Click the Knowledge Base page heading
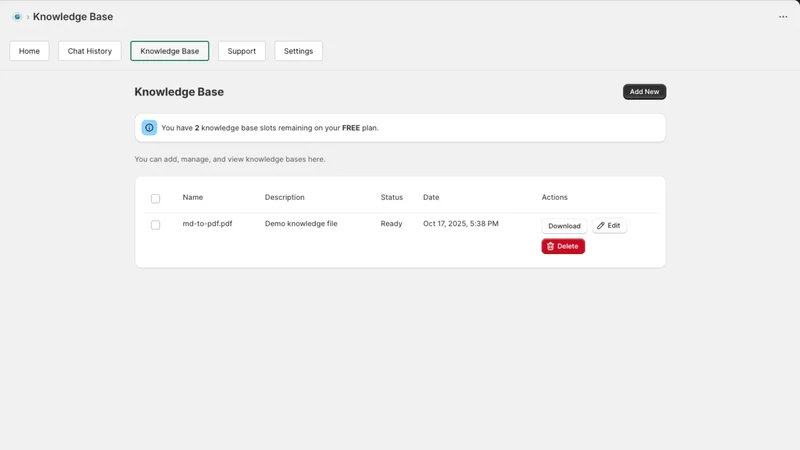The width and height of the screenshot is (800, 450). [x=179, y=92]
